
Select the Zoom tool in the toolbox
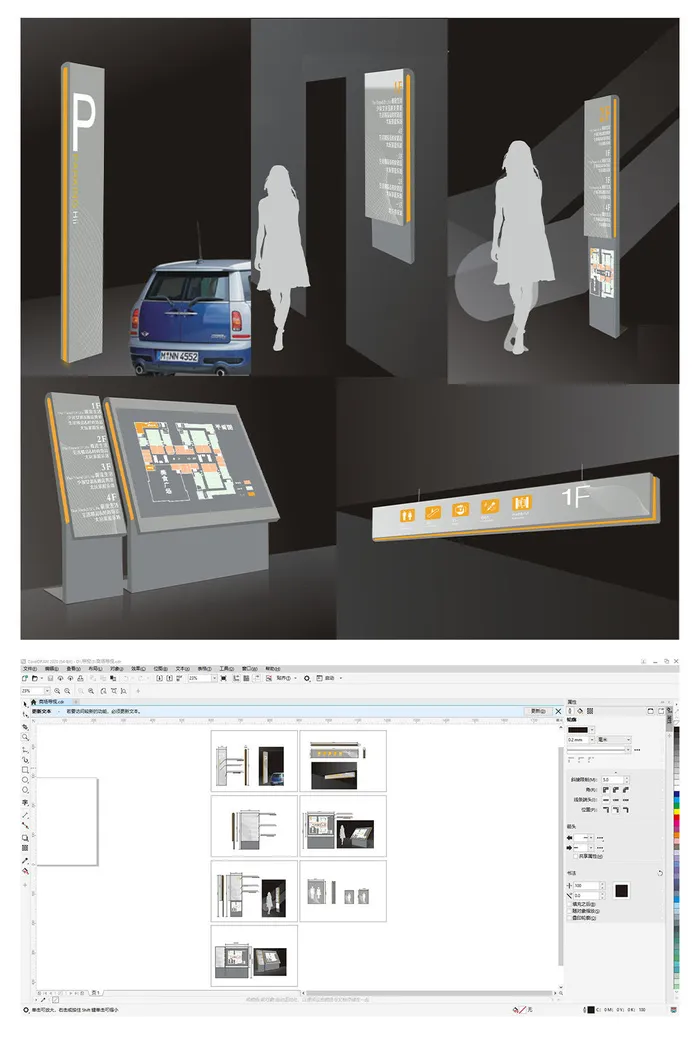pyautogui.click(x=26, y=738)
